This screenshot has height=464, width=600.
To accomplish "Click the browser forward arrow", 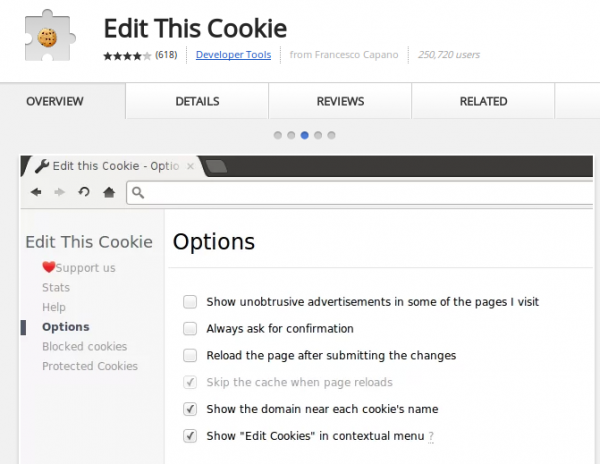I will [x=59, y=192].
